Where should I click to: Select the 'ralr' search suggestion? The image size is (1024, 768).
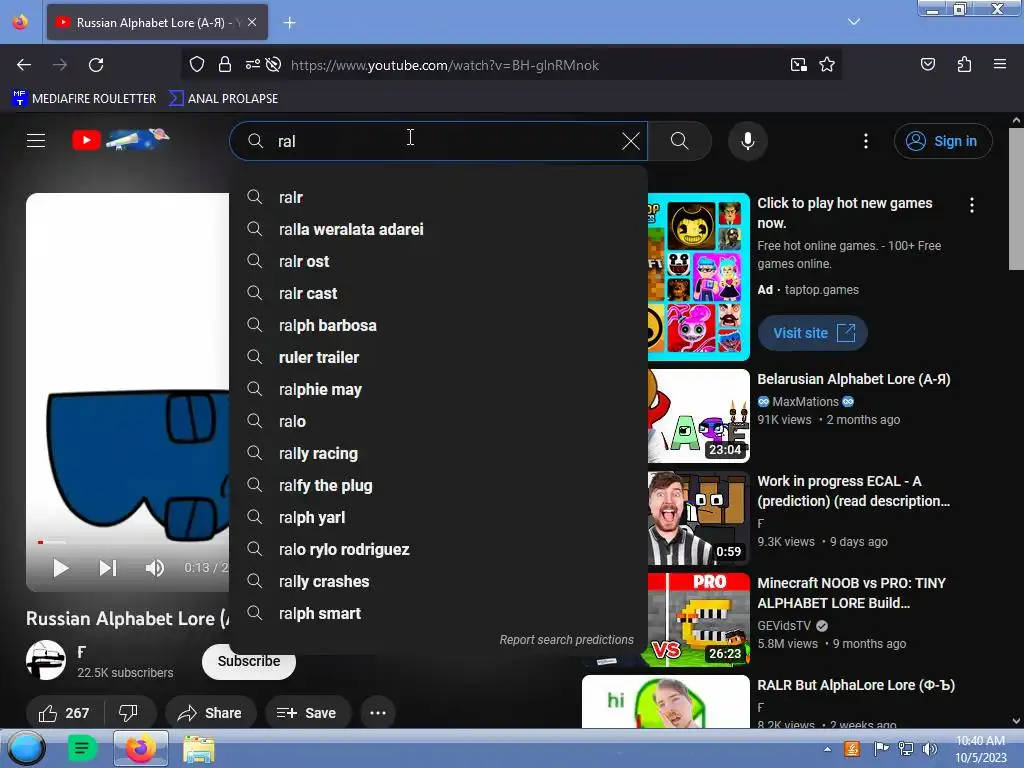(x=438, y=197)
